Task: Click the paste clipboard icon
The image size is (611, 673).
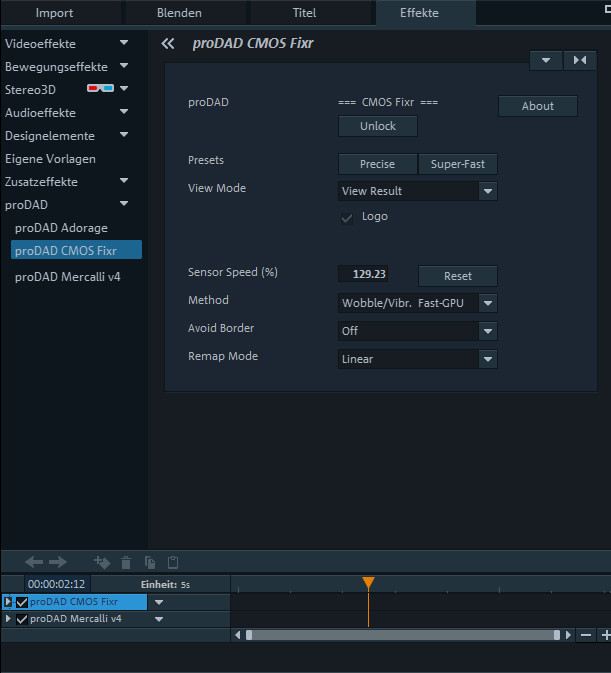Action: tap(173, 562)
